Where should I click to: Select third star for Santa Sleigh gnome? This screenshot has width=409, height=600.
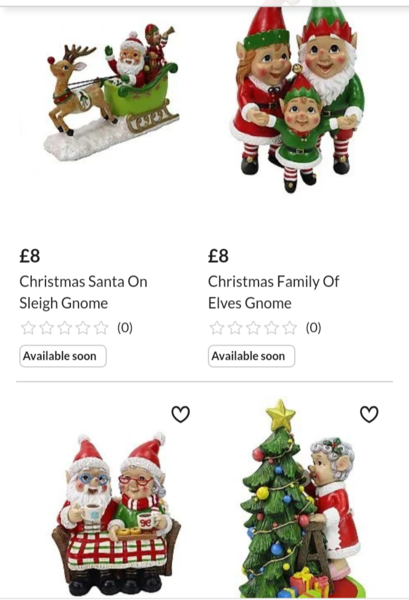[65, 328]
